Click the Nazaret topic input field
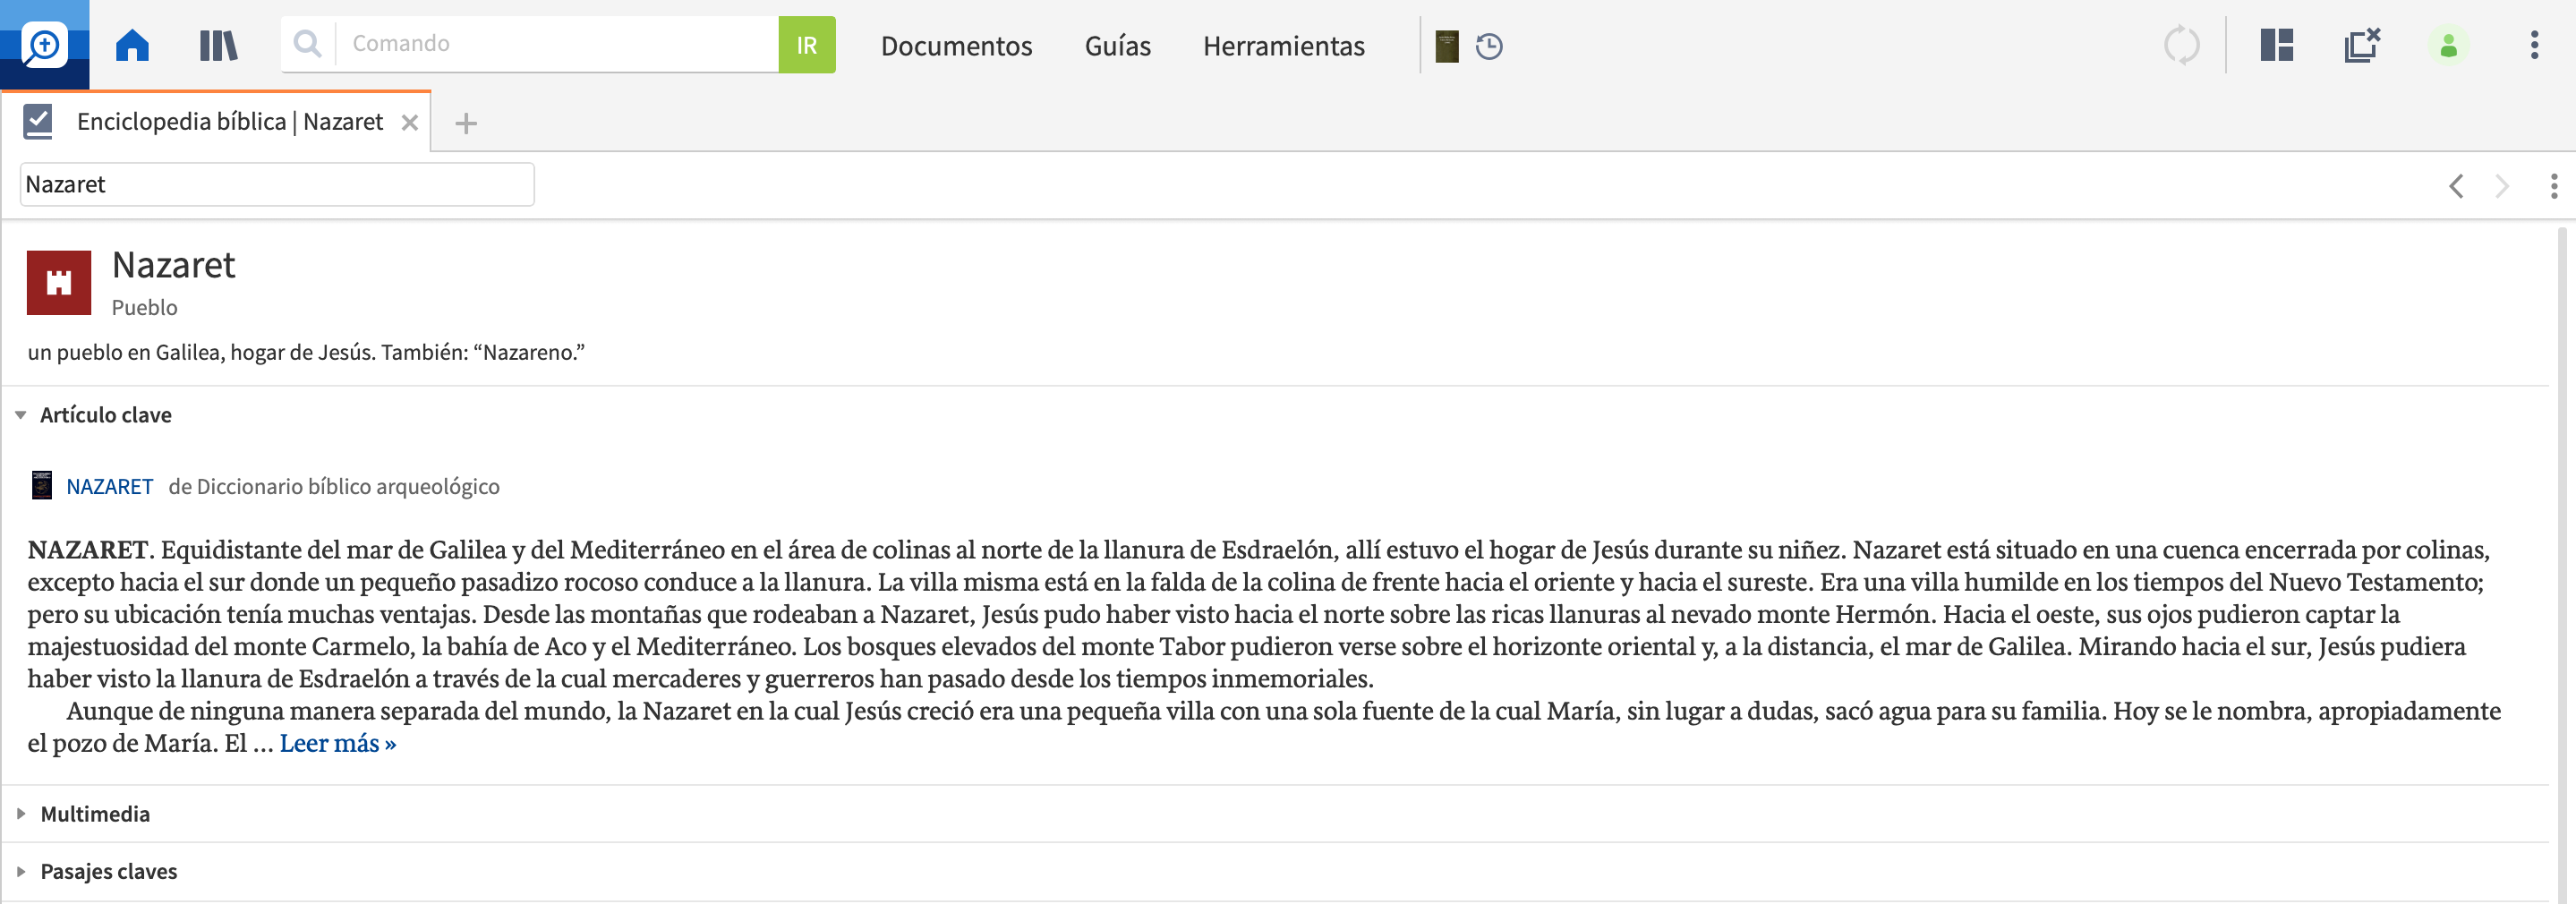The width and height of the screenshot is (2576, 904). (277, 184)
